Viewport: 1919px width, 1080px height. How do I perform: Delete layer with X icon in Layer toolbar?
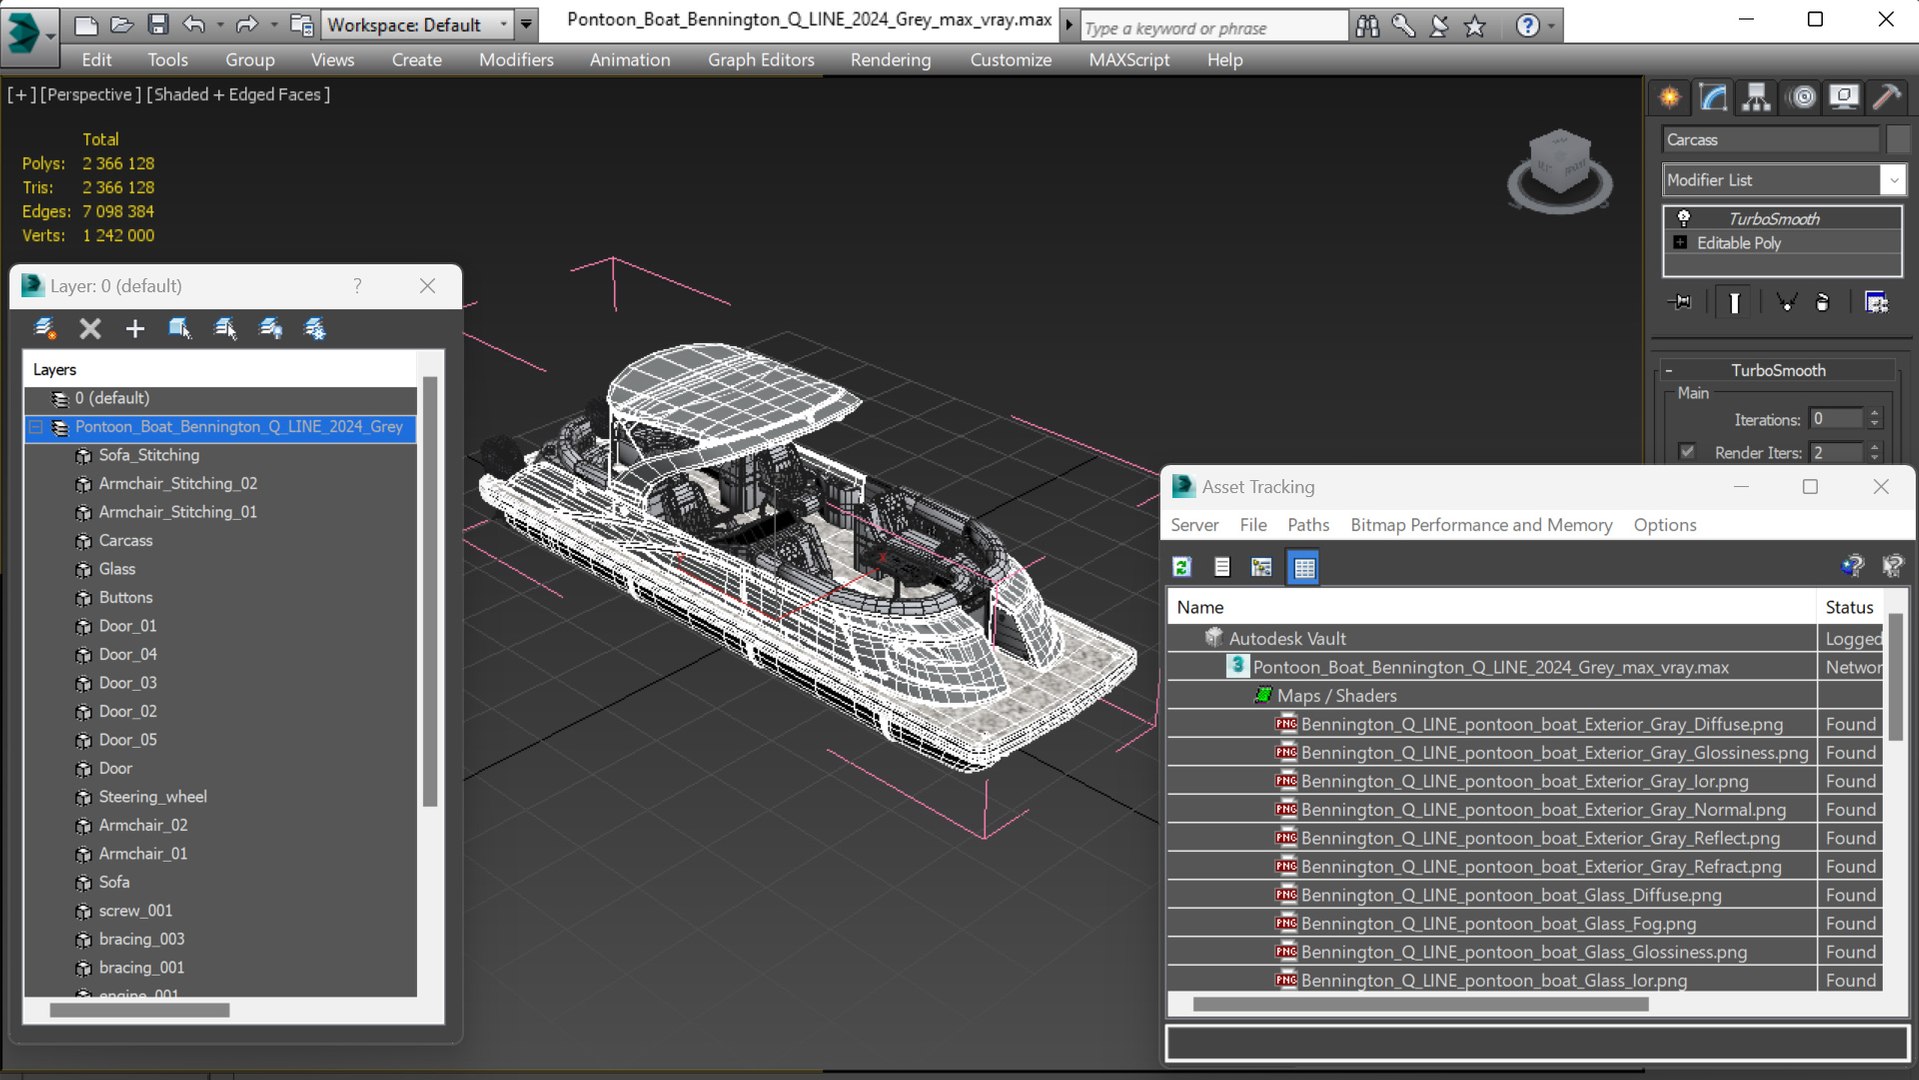pos(90,328)
